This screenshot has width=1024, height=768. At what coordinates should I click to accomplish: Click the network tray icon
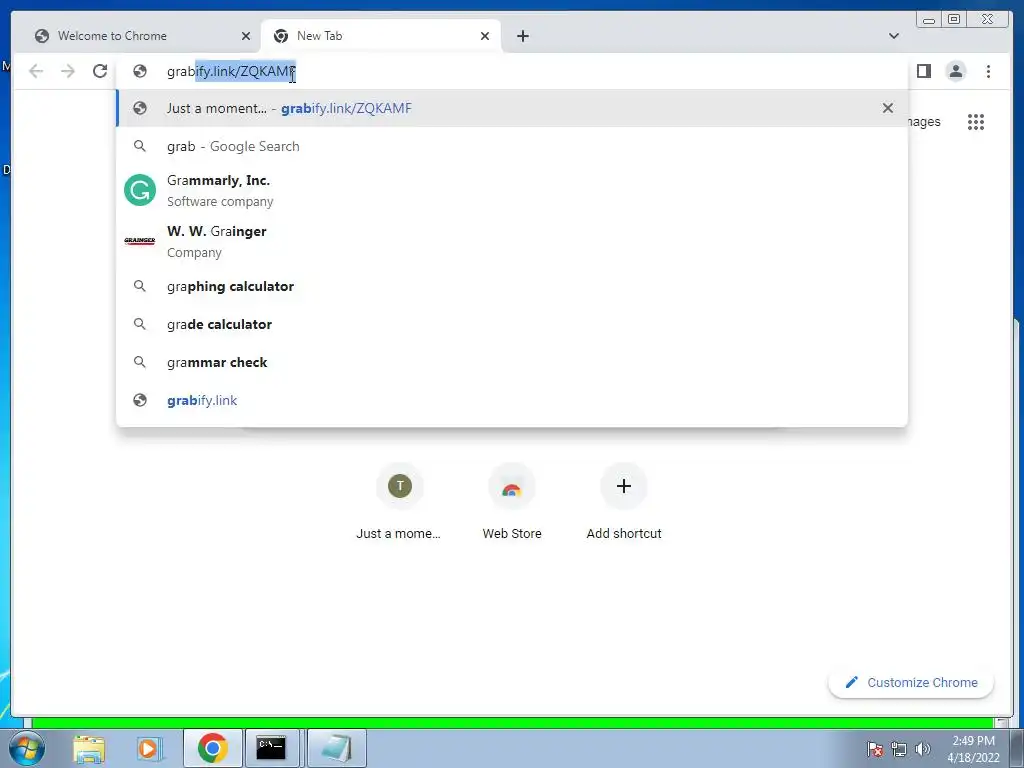point(899,749)
